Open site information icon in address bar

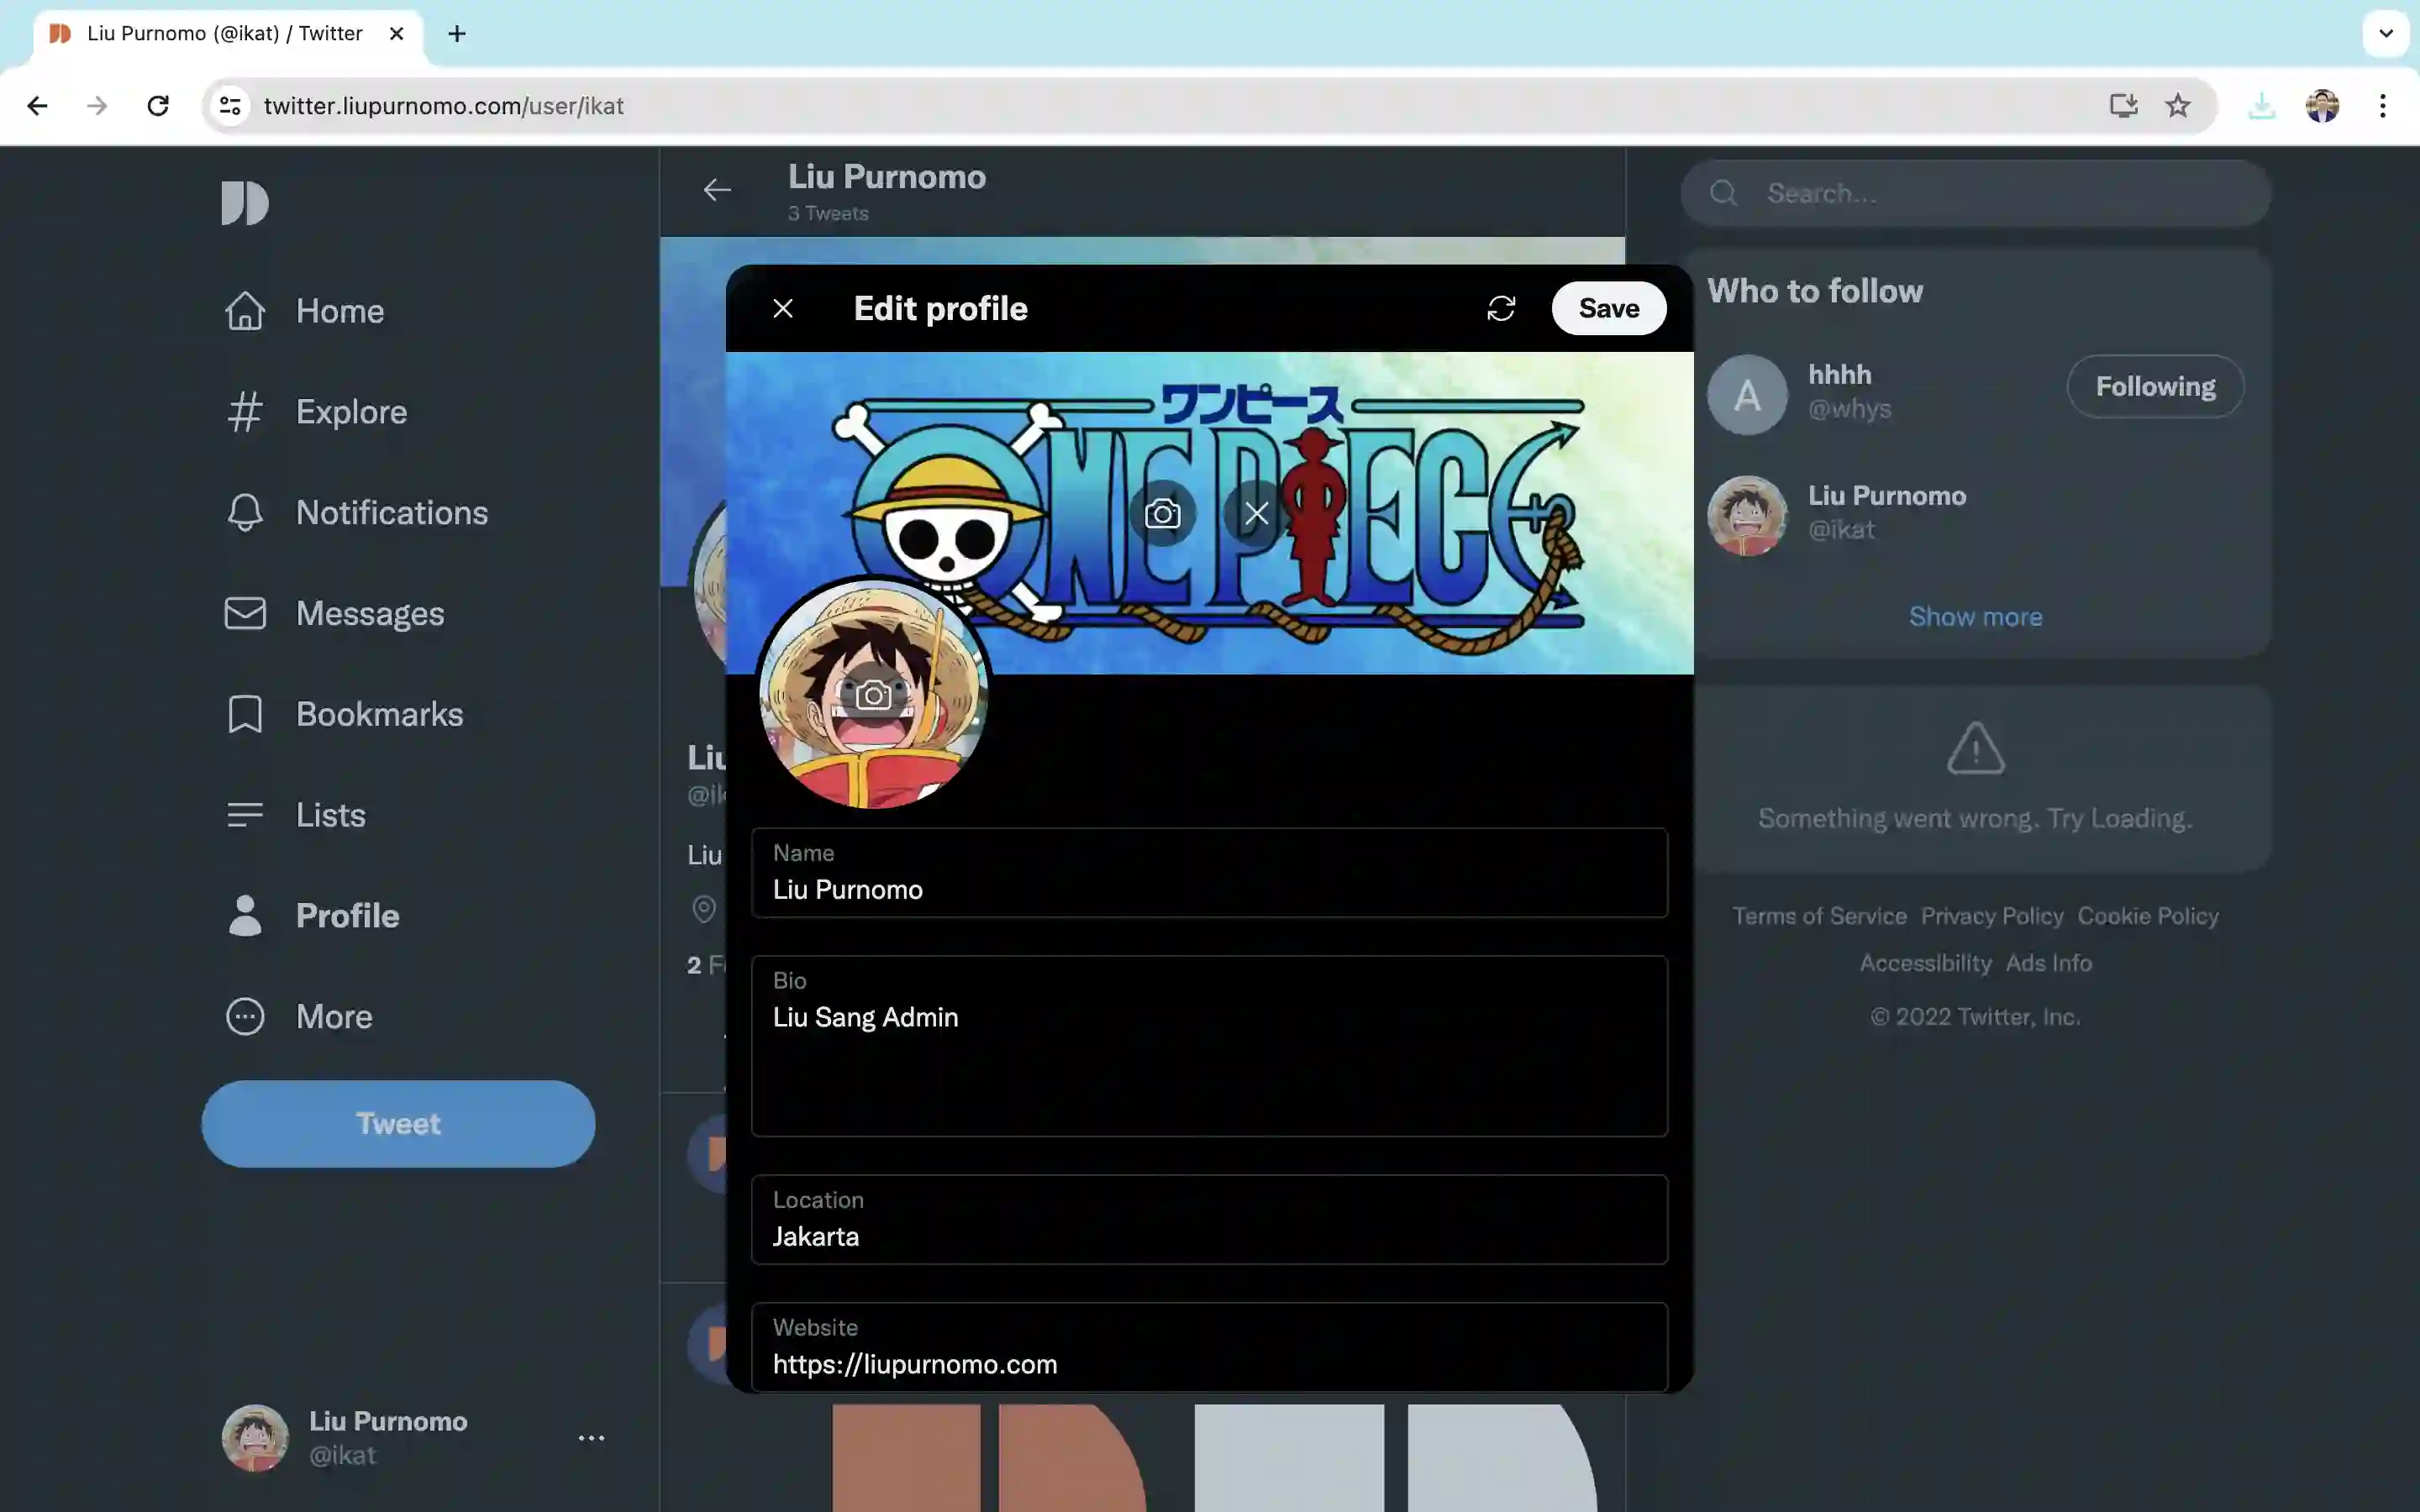[230, 106]
